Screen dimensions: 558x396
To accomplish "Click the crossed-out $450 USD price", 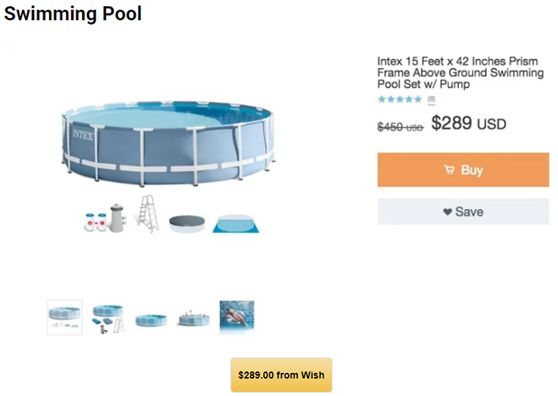I will click(400, 127).
